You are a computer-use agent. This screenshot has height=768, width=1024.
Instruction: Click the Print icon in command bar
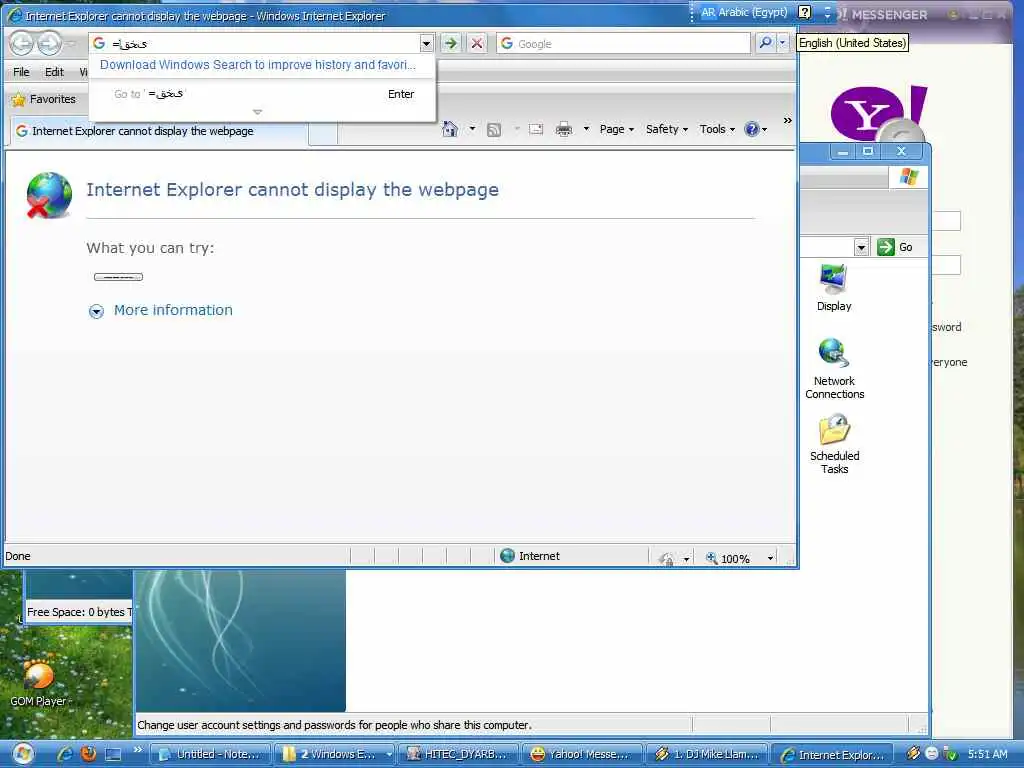(564, 129)
